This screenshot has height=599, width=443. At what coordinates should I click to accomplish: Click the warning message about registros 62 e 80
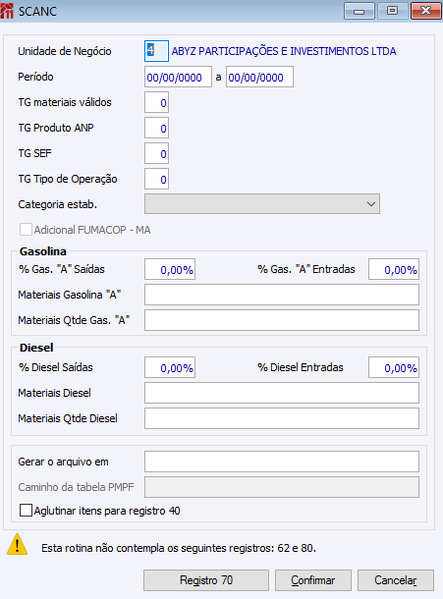[x=179, y=548]
